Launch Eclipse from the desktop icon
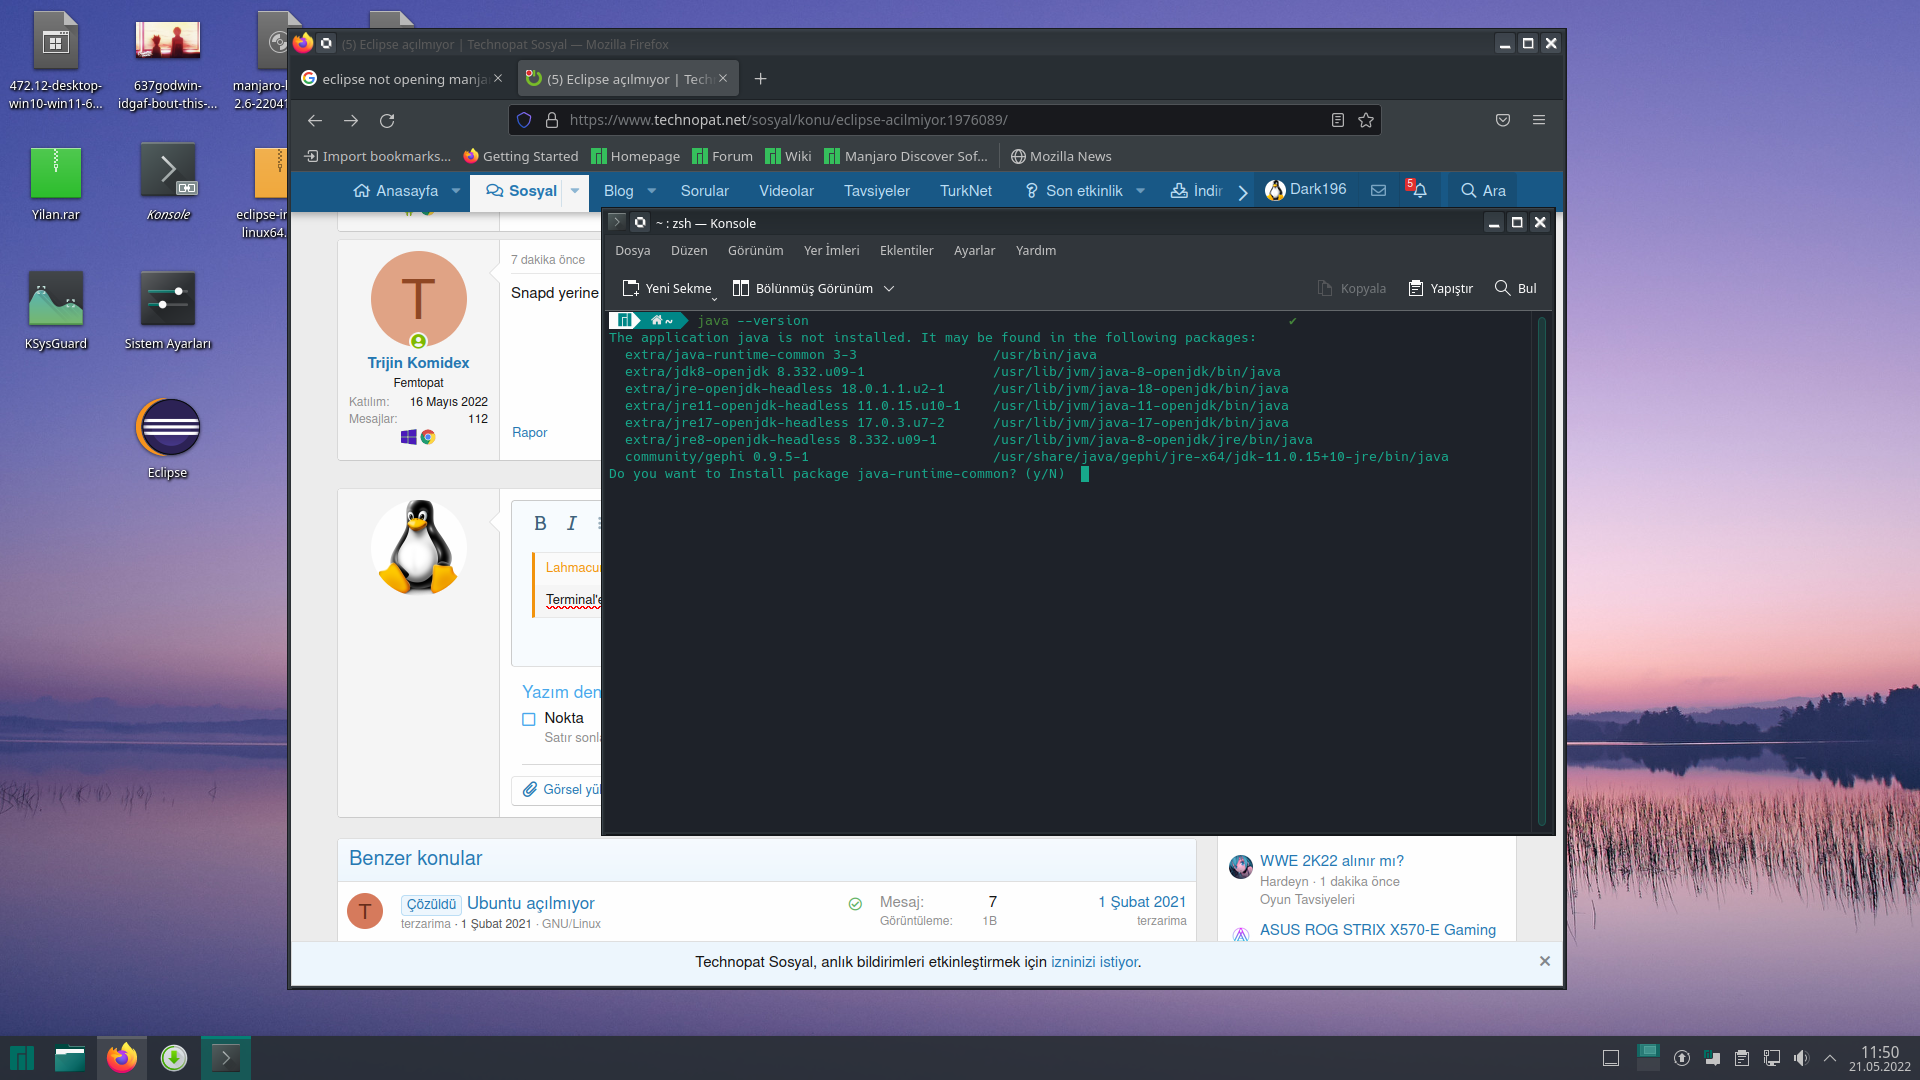This screenshot has height=1080, width=1920. (167, 428)
